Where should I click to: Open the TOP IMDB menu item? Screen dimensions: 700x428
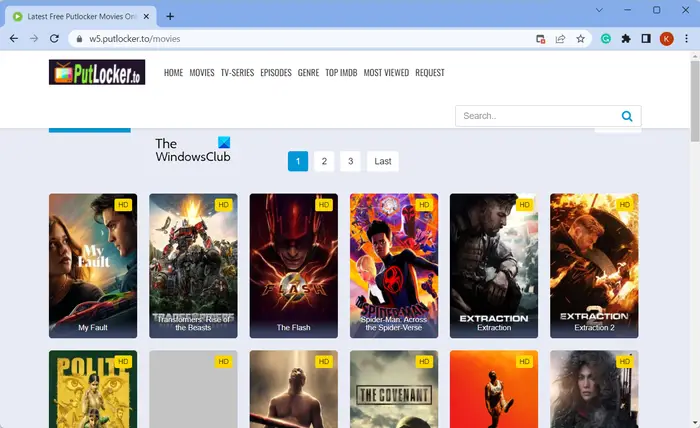(342, 72)
